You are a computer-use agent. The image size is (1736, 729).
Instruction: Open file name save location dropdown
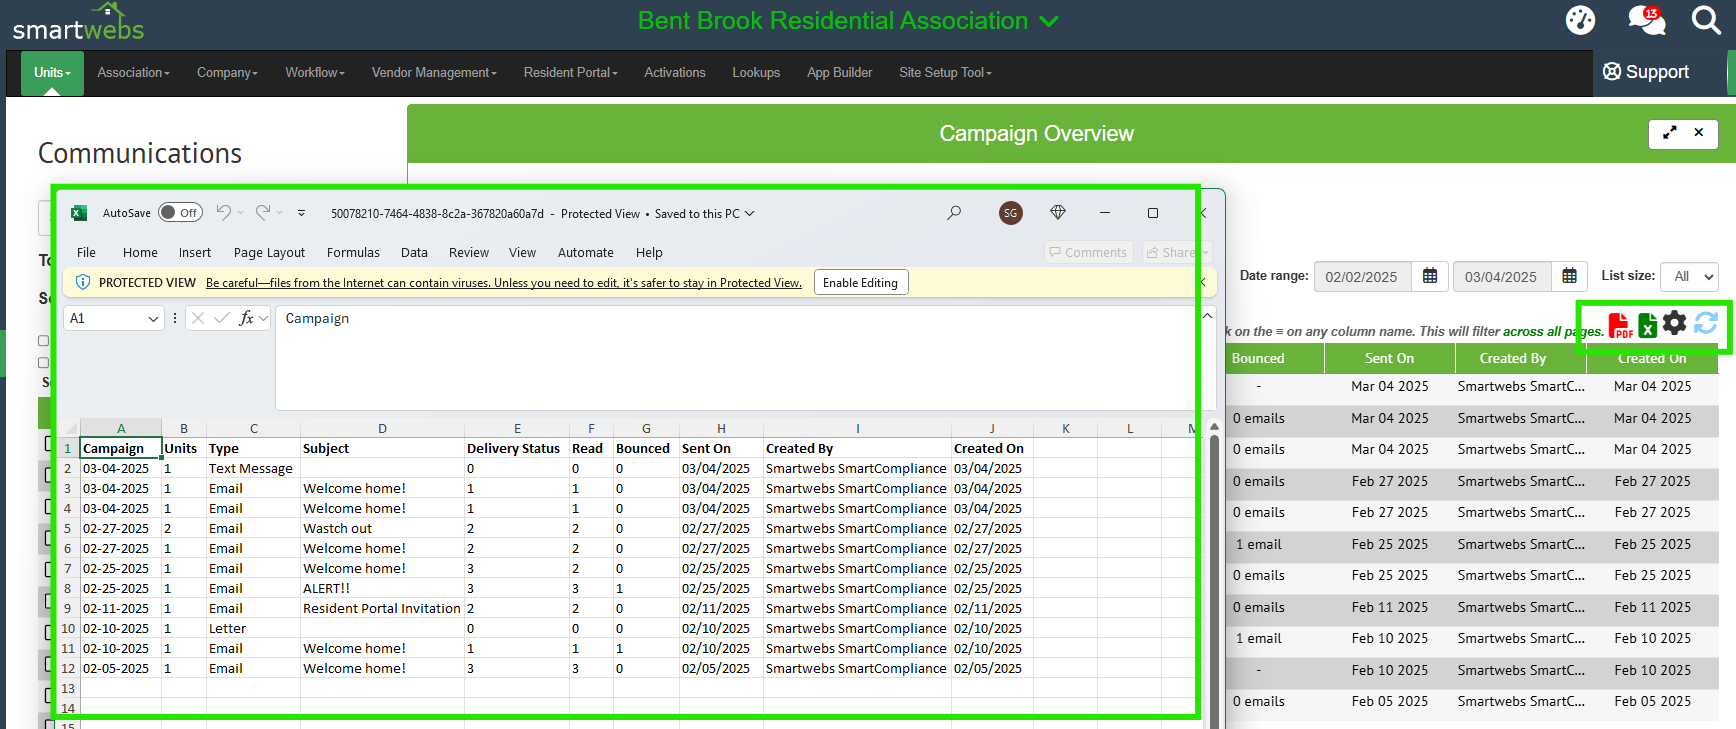(x=750, y=213)
